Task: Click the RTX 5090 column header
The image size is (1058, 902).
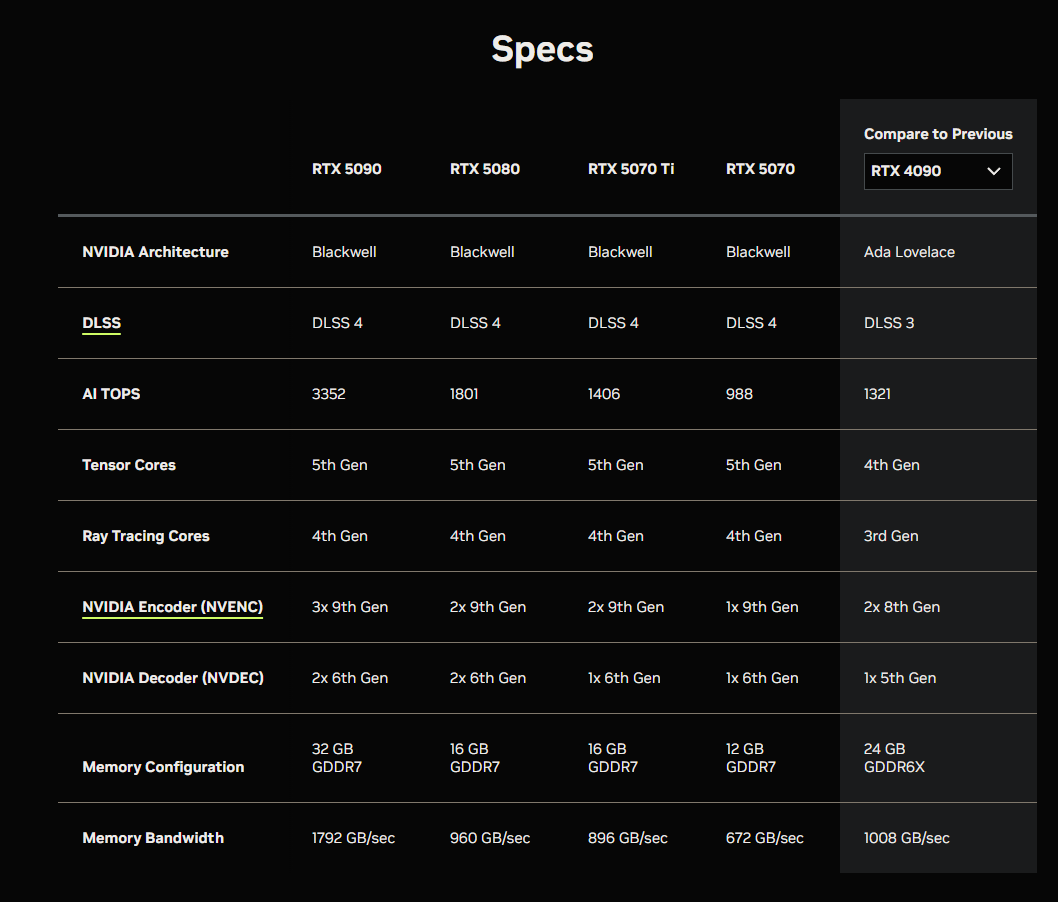Action: click(x=346, y=169)
